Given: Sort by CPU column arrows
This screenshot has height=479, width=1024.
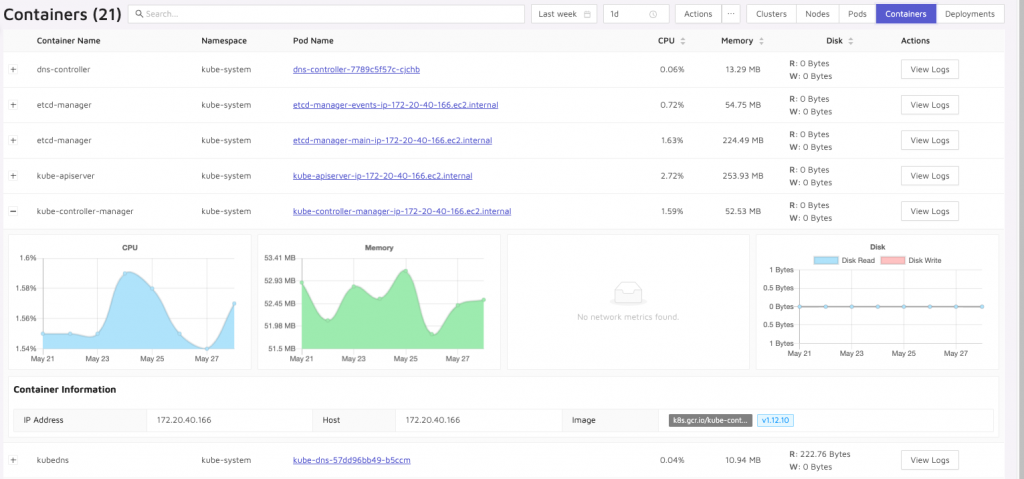Looking at the screenshot, I should coord(682,41).
